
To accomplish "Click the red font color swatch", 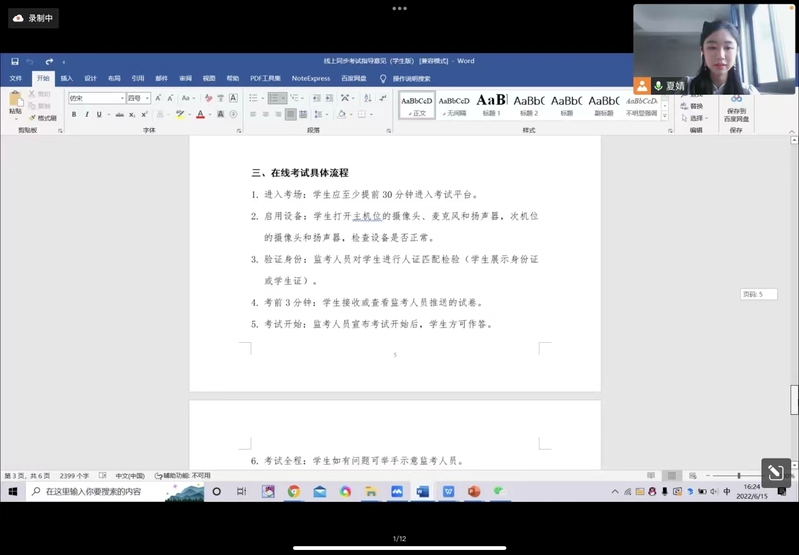I will point(200,115).
